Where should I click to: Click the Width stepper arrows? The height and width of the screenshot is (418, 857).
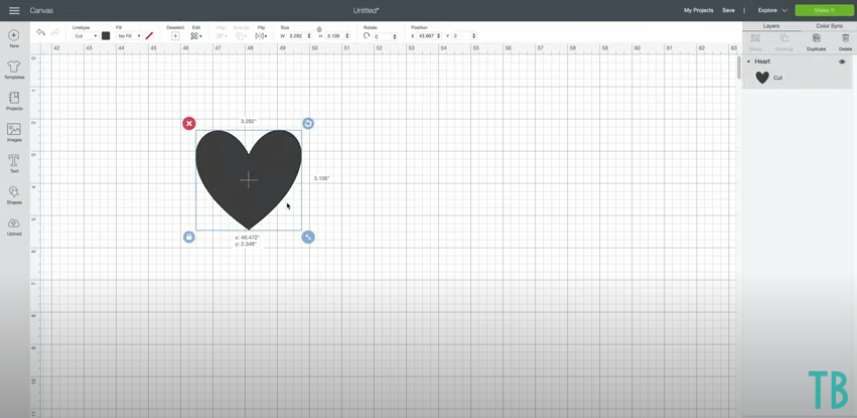309,36
